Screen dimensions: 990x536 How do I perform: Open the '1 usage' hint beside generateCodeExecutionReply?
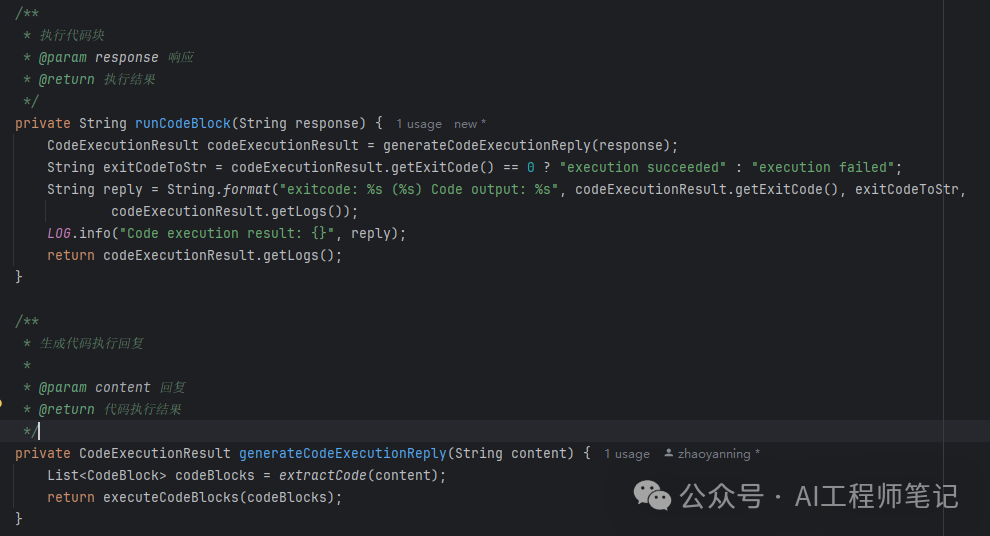pyautogui.click(x=626, y=454)
